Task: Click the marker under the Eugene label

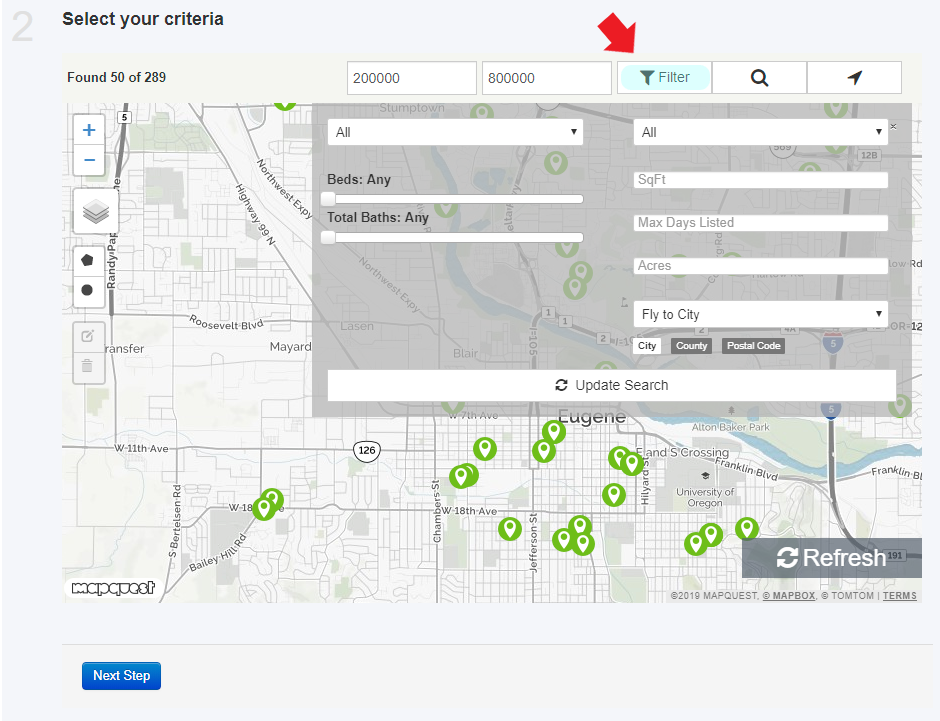Action: click(553, 432)
